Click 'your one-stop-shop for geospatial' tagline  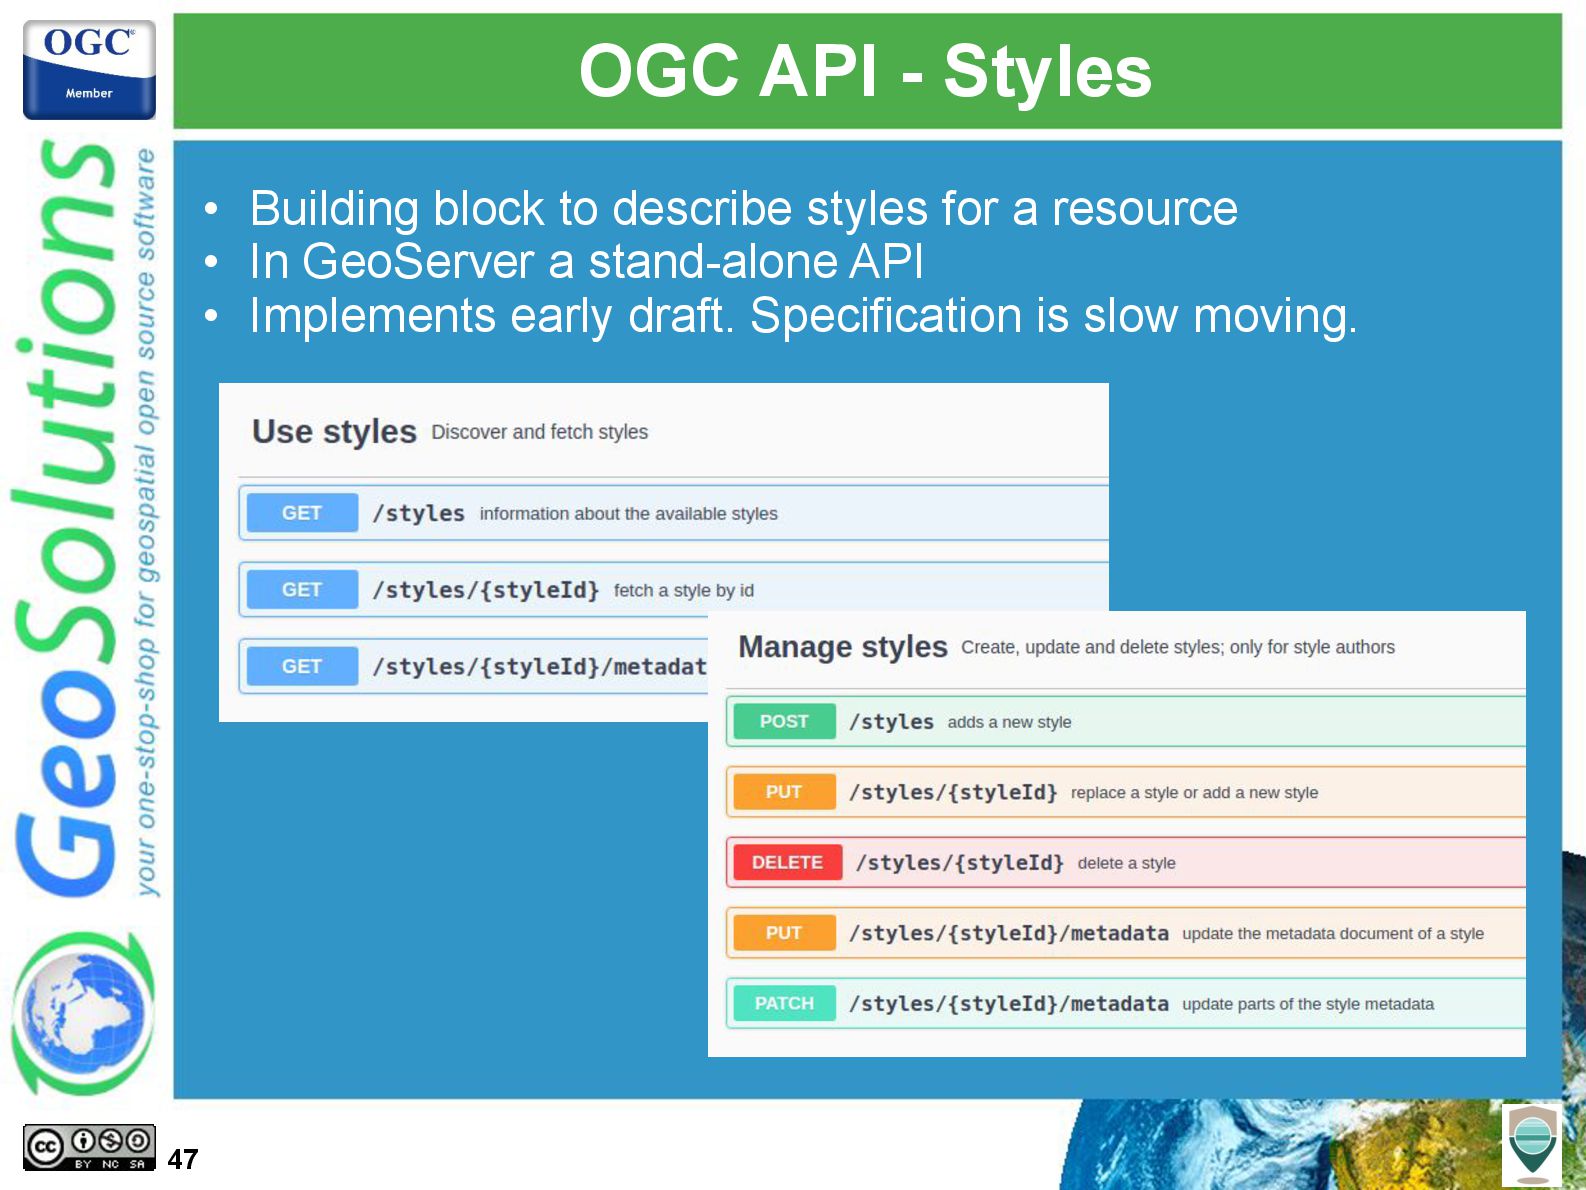click(x=146, y=522)
